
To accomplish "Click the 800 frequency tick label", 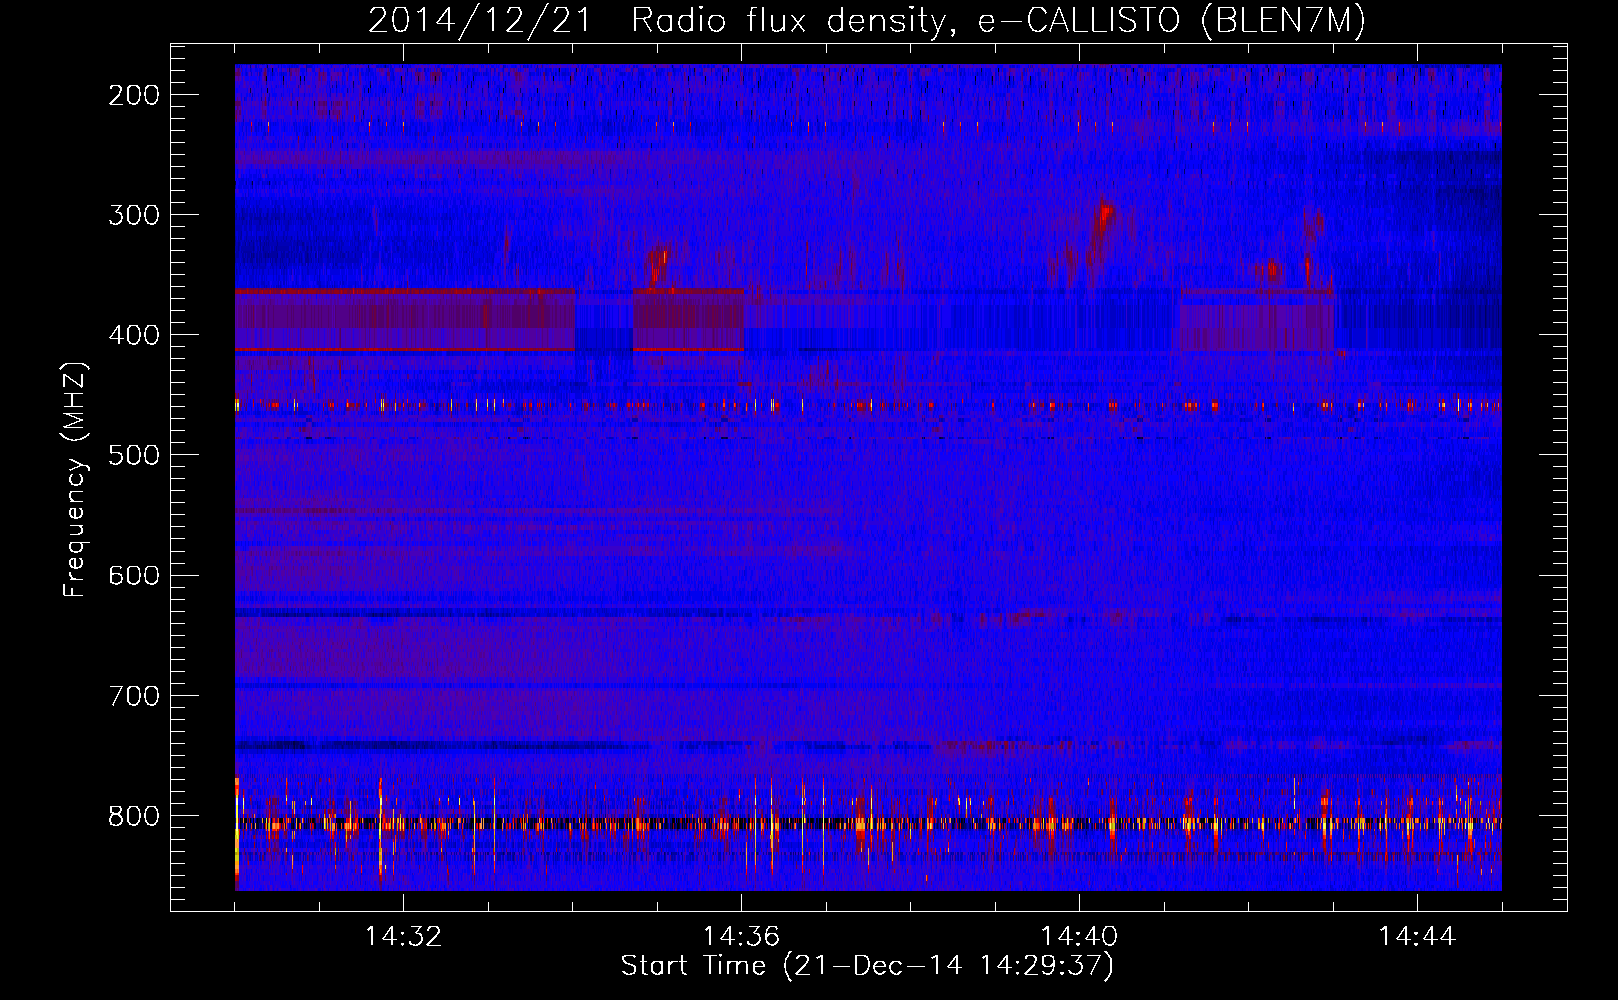I will 134,816.
